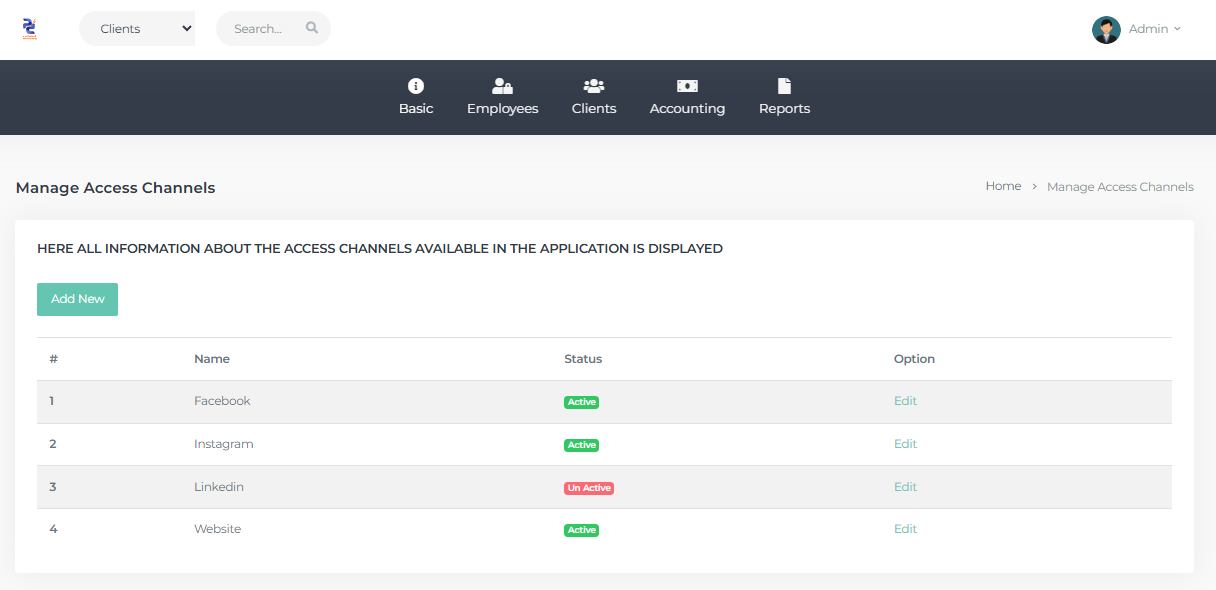The width and height of the screenshot is (1216, 590).
Task: Click the Name column header
Action: click(212, 359)
